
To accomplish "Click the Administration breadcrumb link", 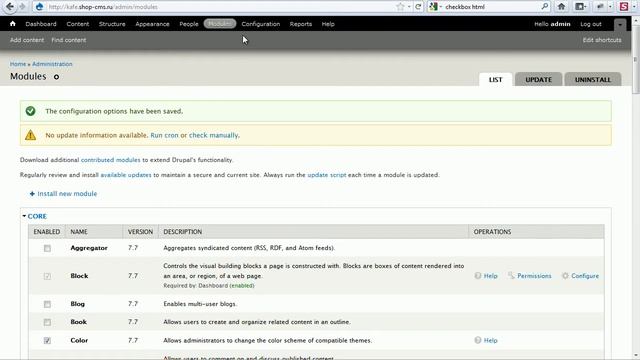I will coord(52,64).
